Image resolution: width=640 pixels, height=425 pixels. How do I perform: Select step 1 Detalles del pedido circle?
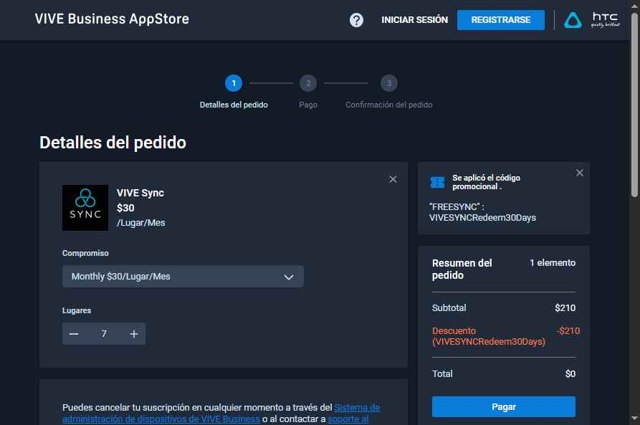point(233,83)
